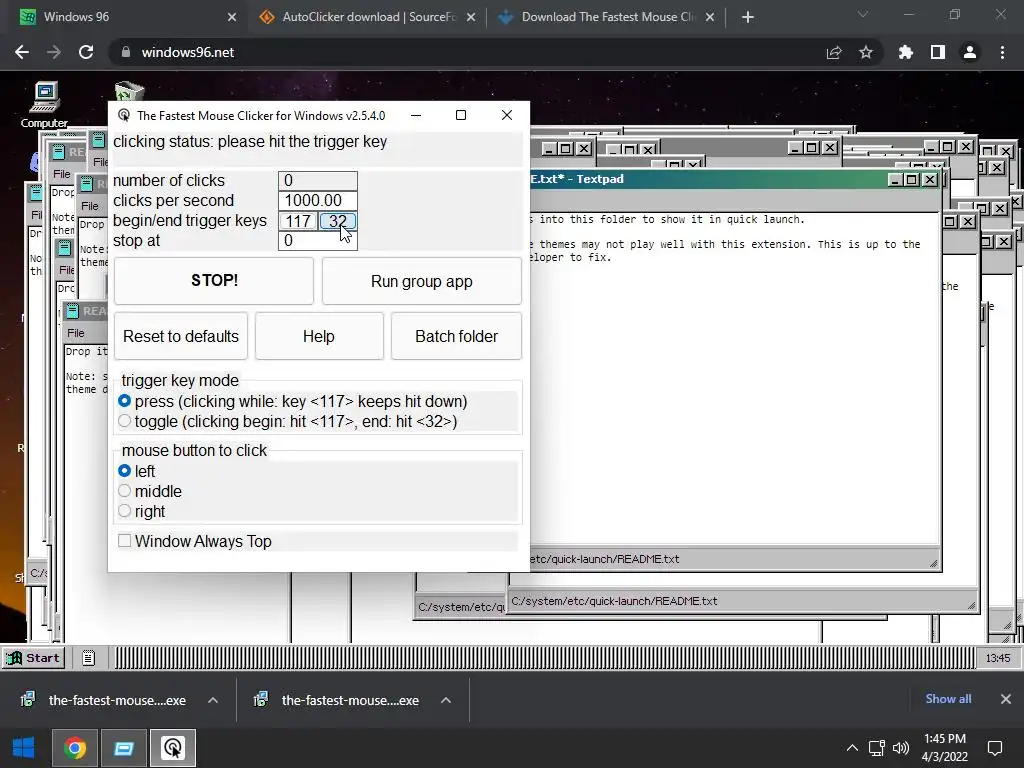Screen dimensions: 1024x768
Task: Open Windows notification center icon
Action: 995,748
